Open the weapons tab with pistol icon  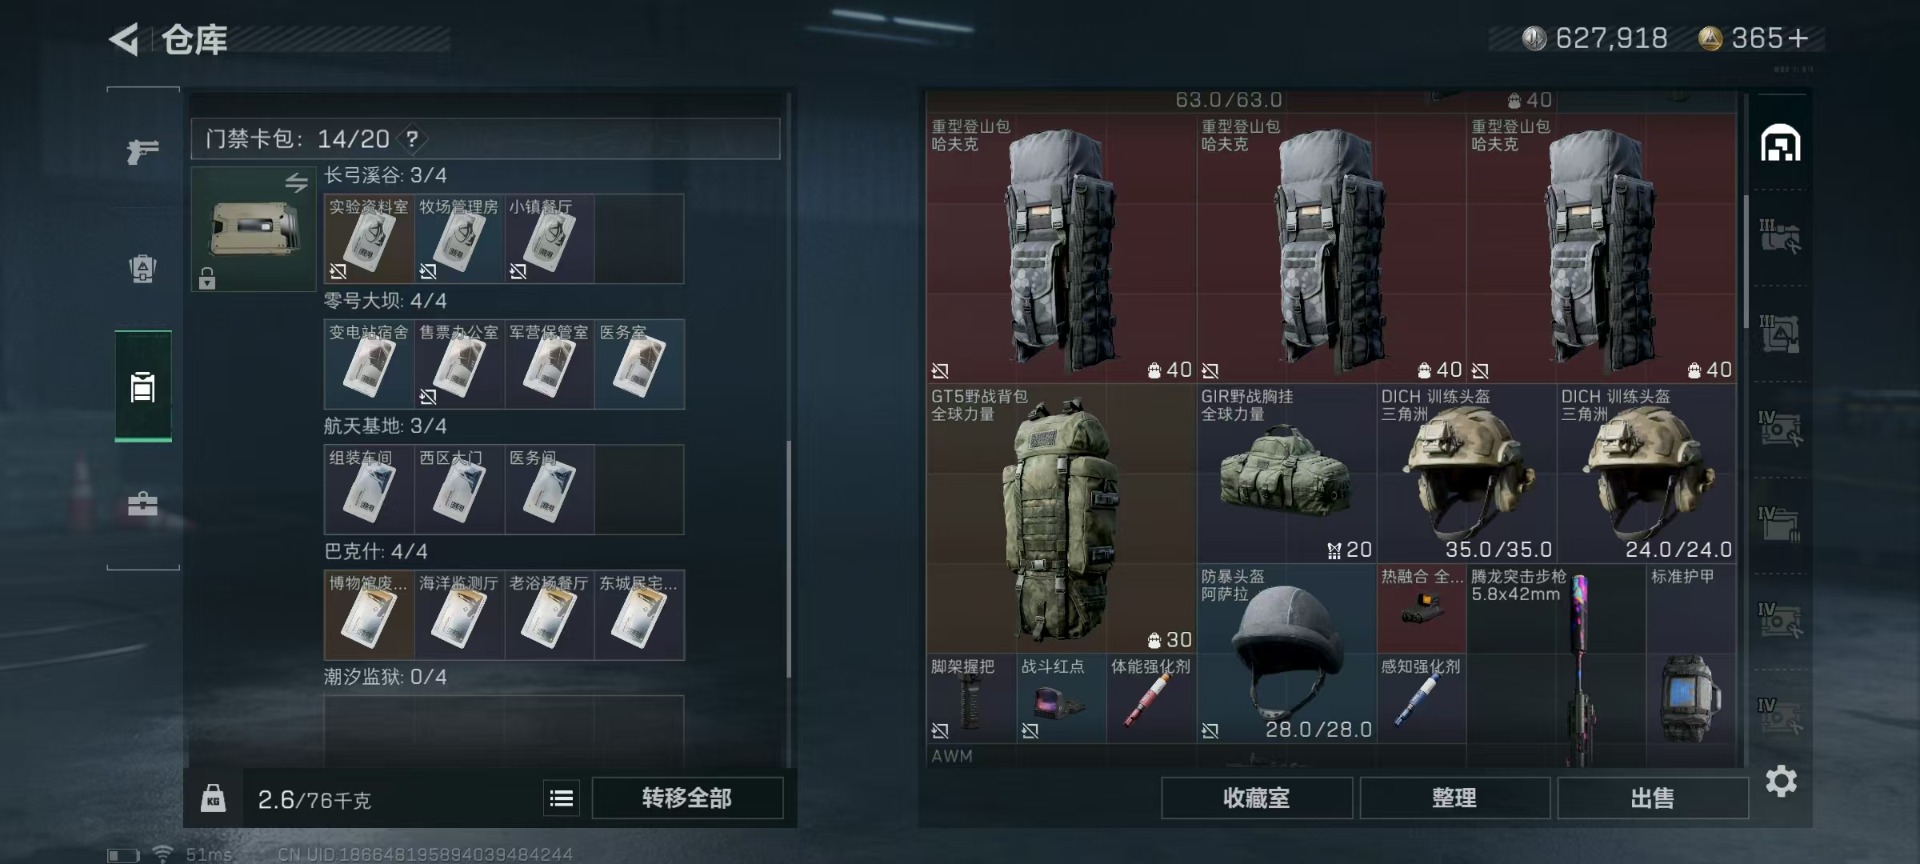click(x=142, y=151)
